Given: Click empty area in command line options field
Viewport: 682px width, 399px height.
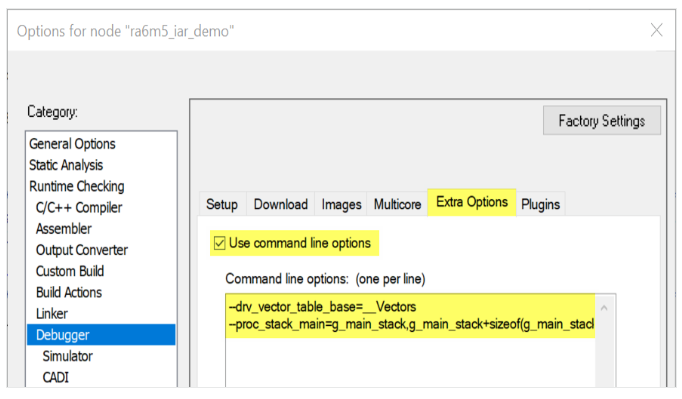Looking at the screenshot, I should (x=410, y=362).
